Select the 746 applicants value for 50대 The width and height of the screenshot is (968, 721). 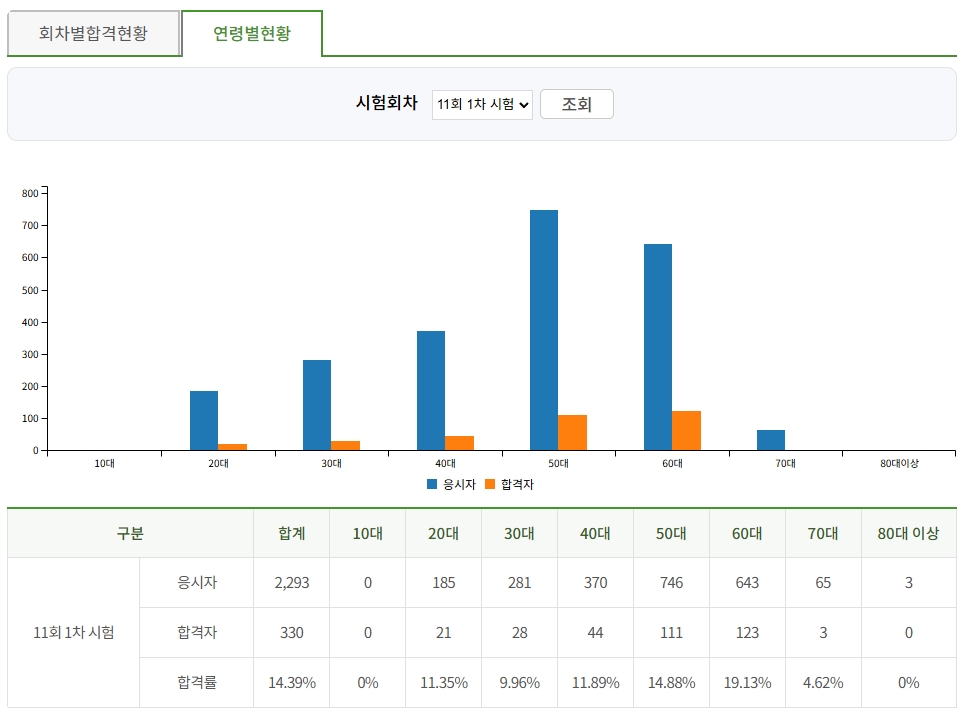[x=671, y=582]
